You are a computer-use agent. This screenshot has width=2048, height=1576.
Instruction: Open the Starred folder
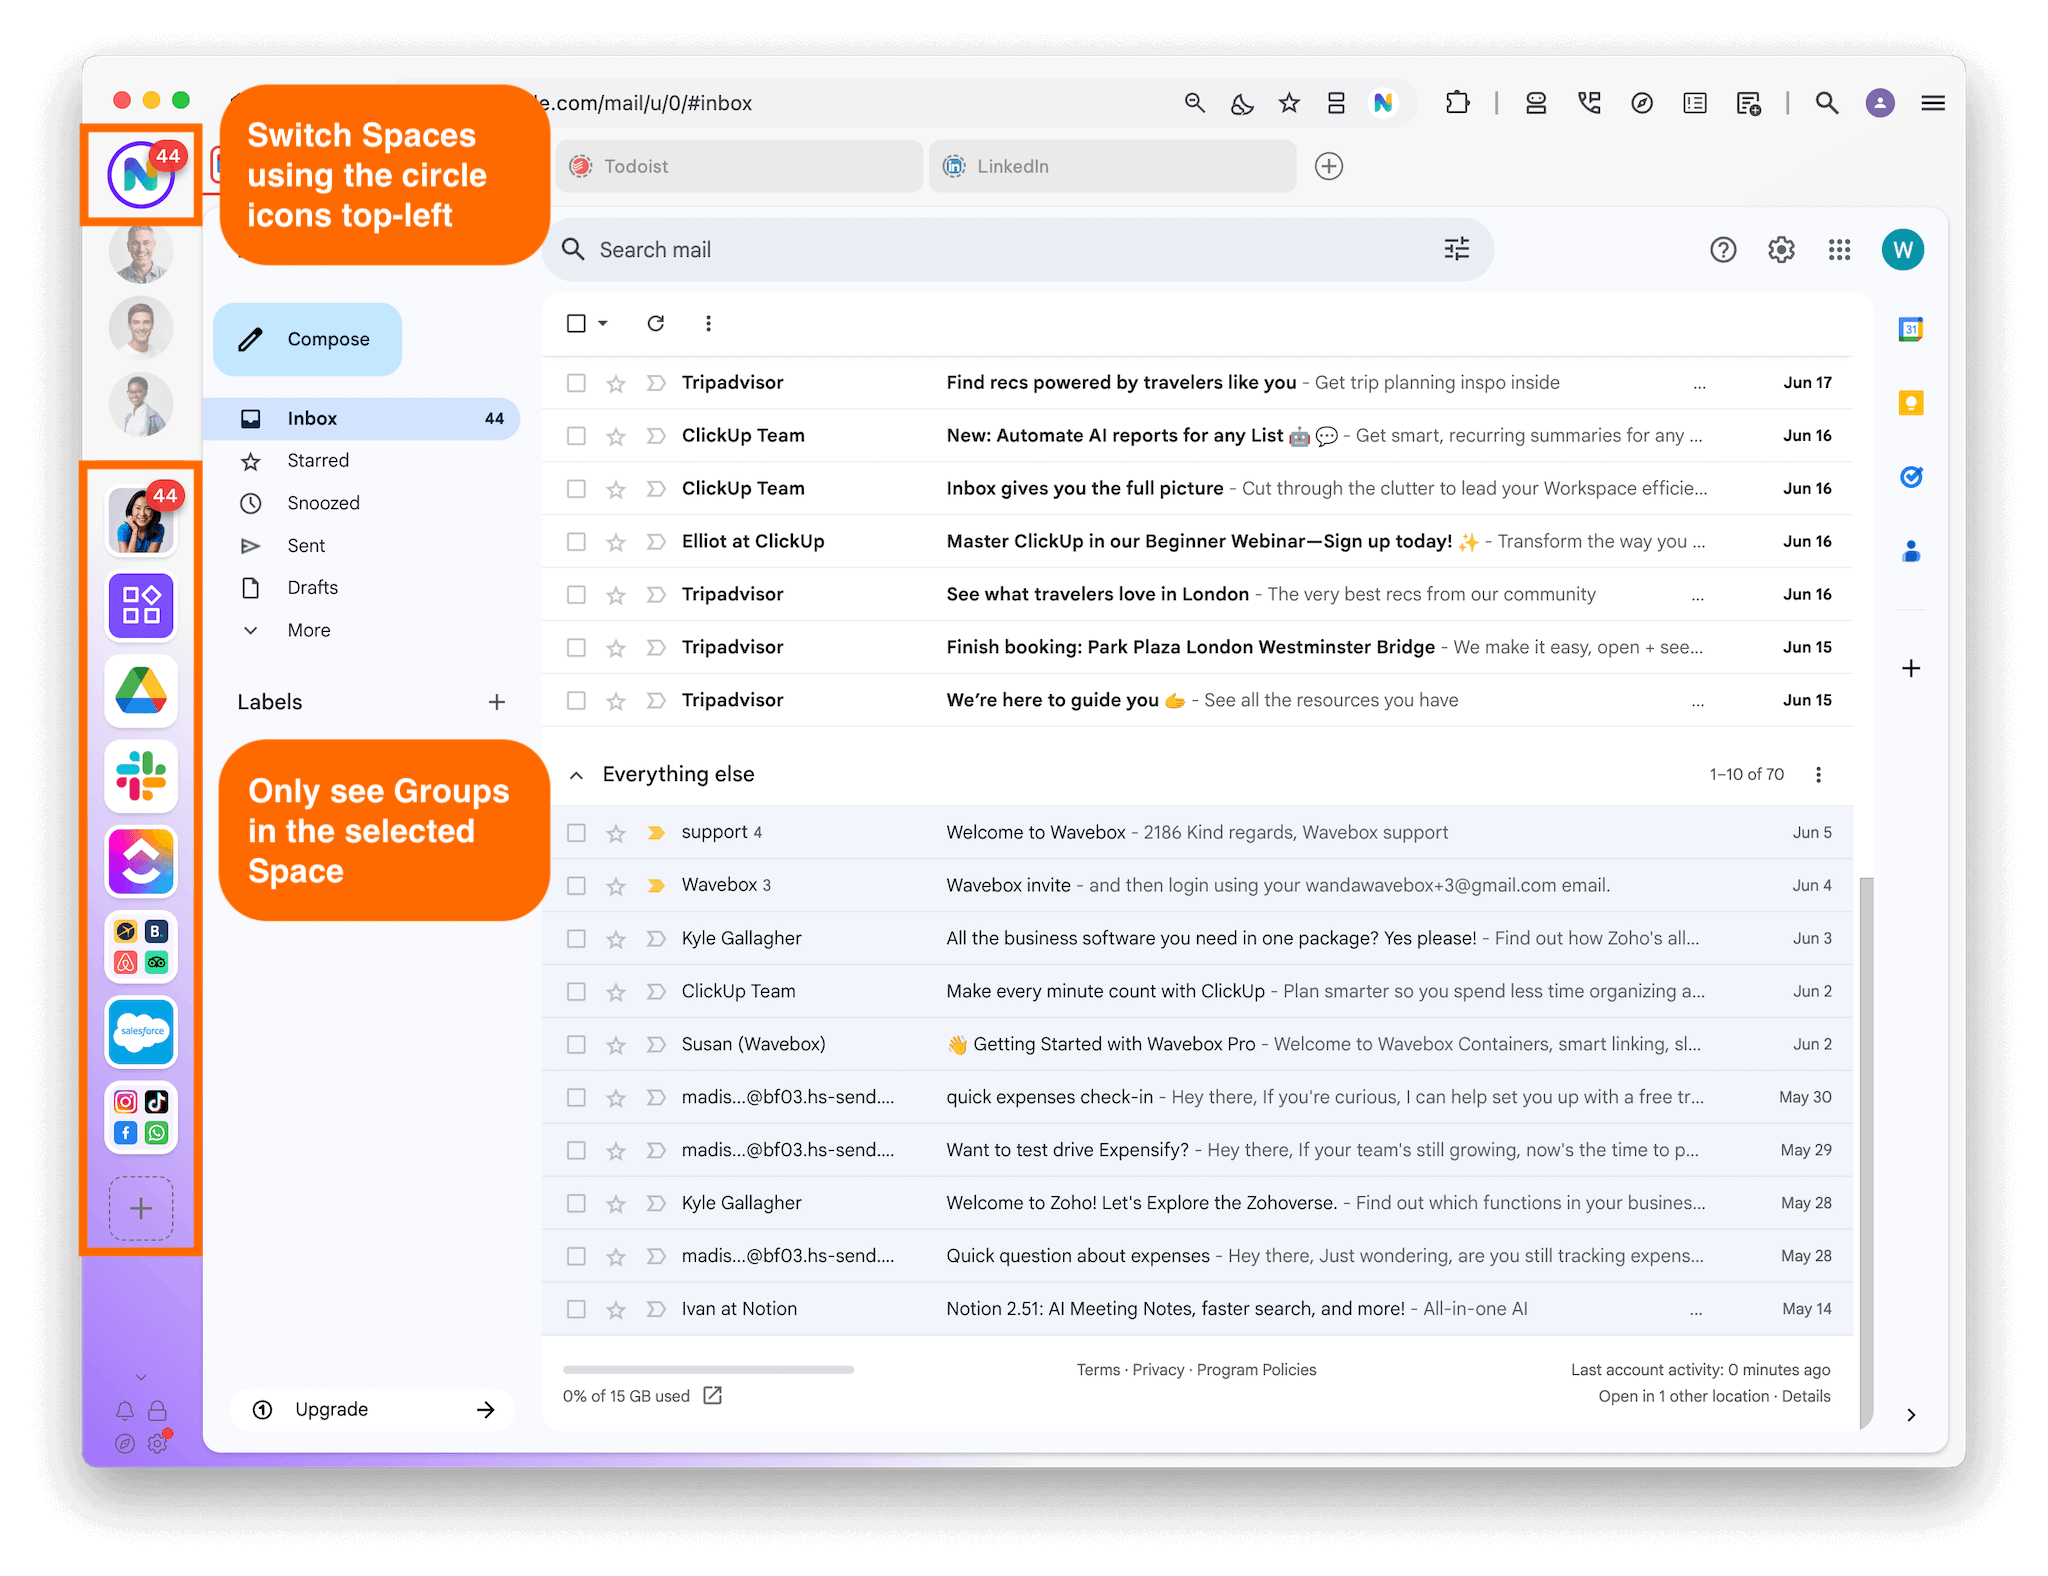click(318, 460)
